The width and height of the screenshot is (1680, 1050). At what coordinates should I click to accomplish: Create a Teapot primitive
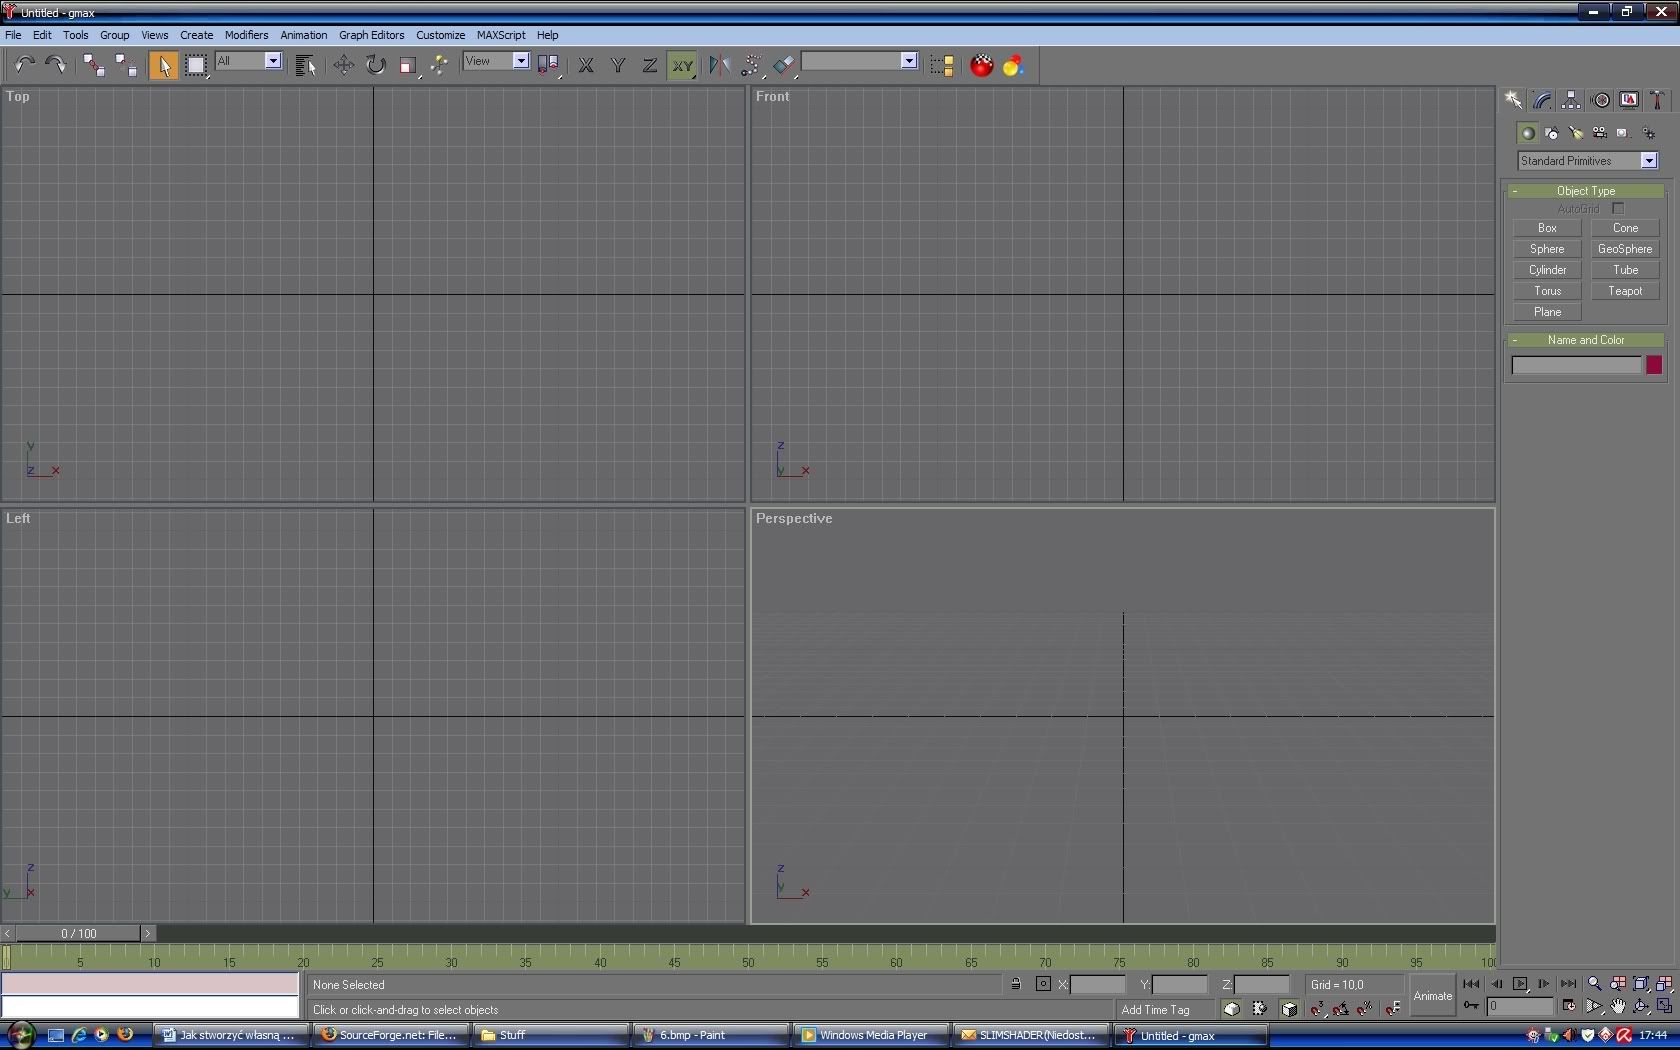coord(1625,291)
